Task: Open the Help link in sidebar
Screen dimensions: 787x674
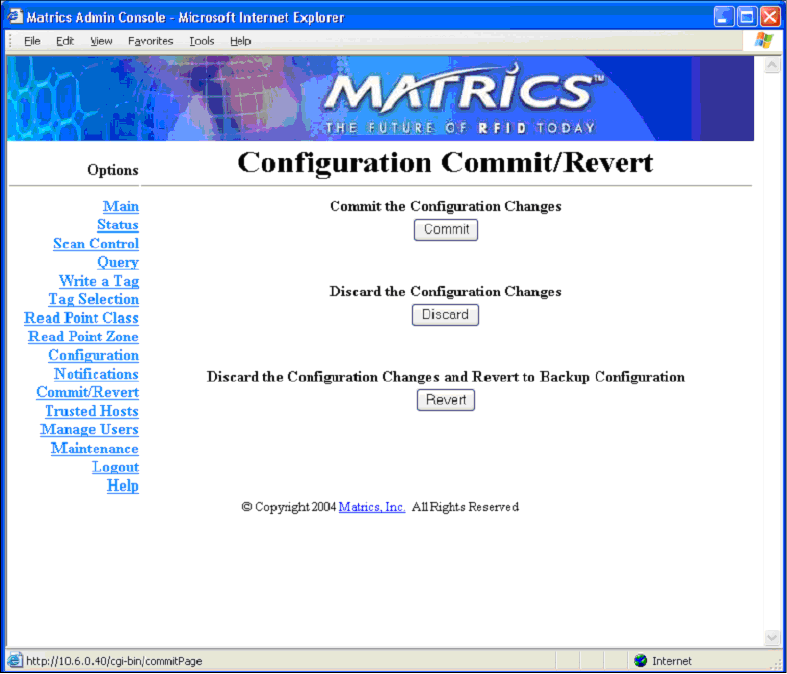Action: tap(123, 486)
